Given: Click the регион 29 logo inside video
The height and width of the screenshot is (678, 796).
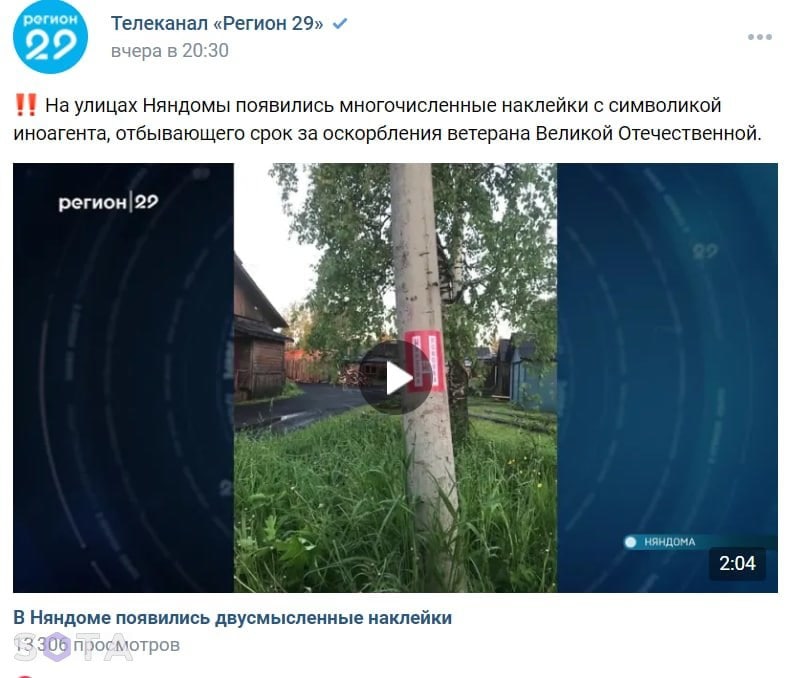Looking at the screenshot, I should click(108, 202).
